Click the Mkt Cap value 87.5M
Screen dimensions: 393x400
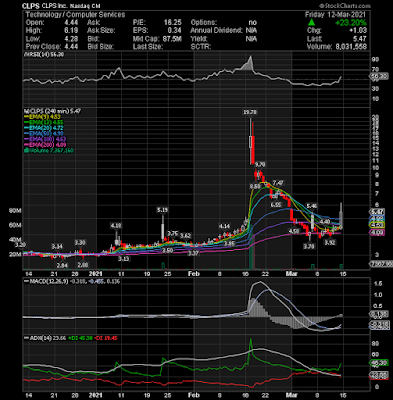[x=172, y=39]
